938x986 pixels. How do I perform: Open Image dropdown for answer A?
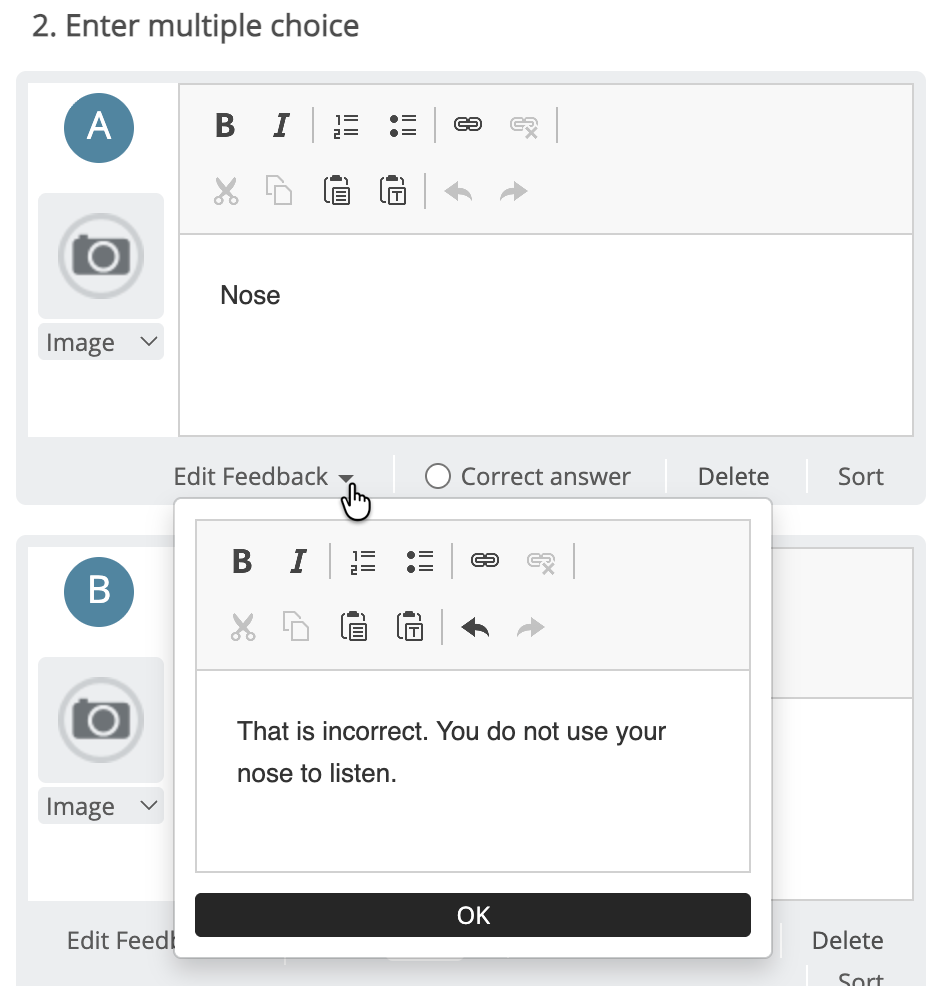point(101,343)
